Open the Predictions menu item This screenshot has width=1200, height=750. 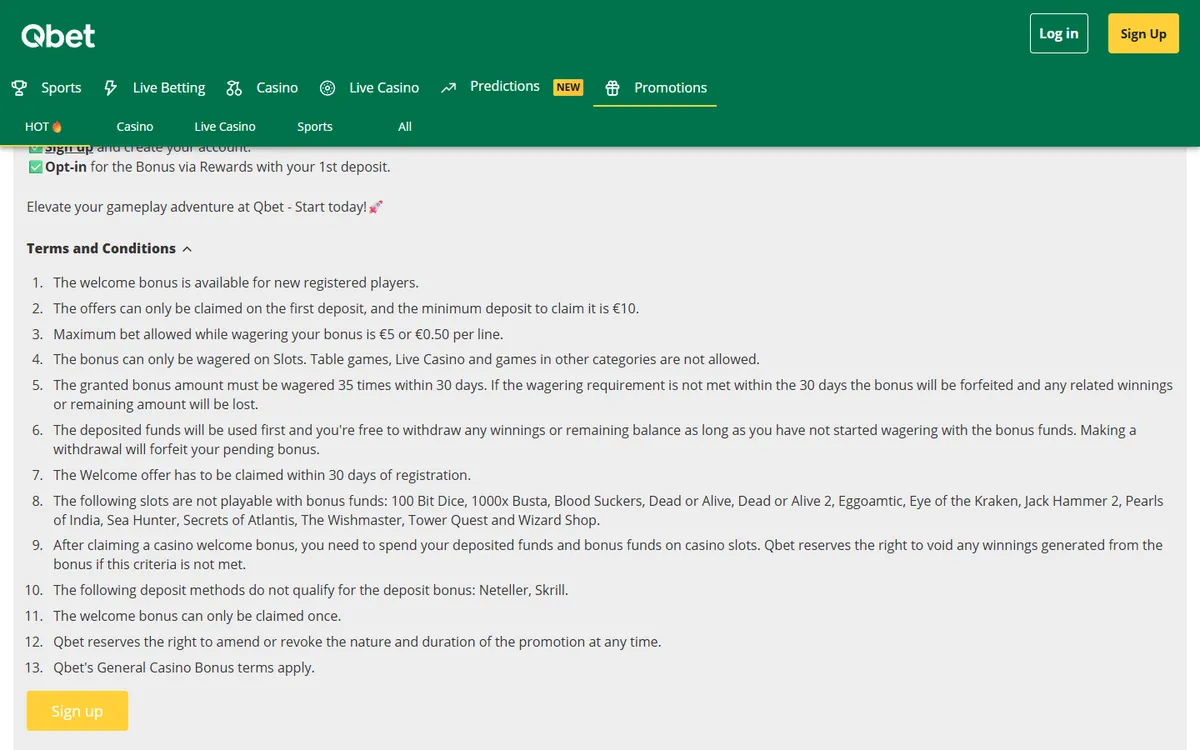505,87
